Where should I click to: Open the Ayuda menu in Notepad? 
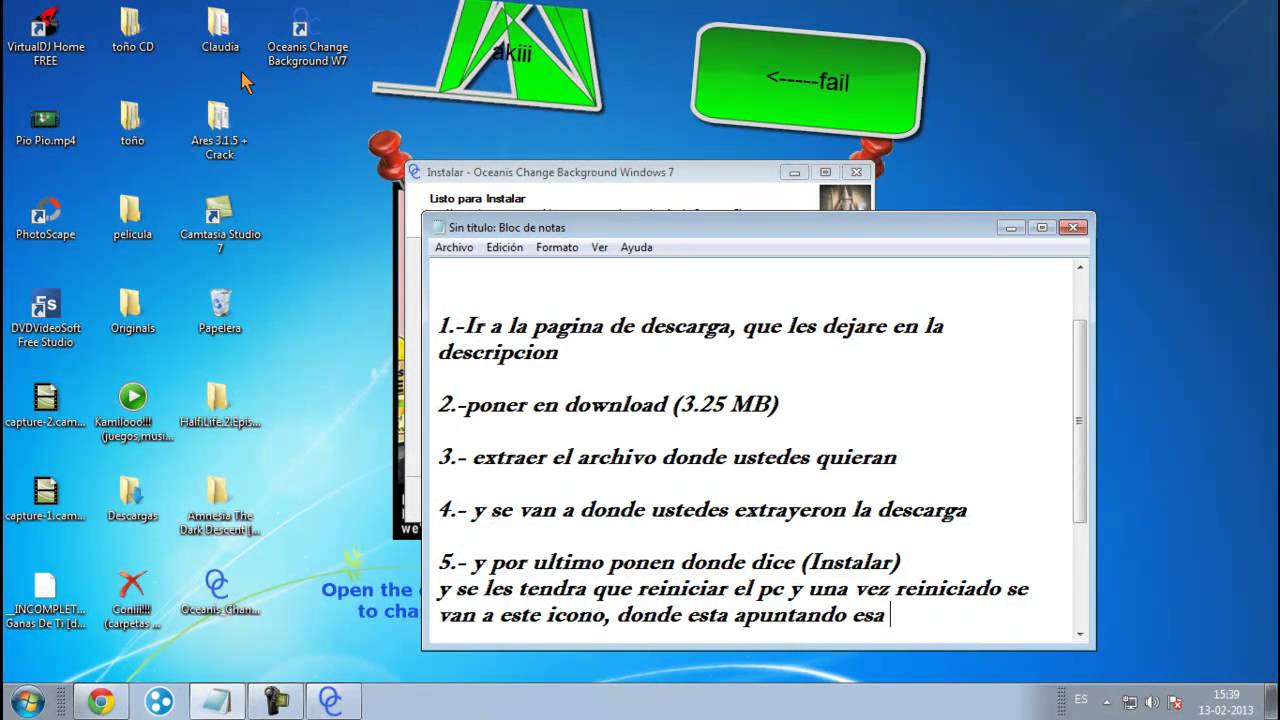[636, 247]
